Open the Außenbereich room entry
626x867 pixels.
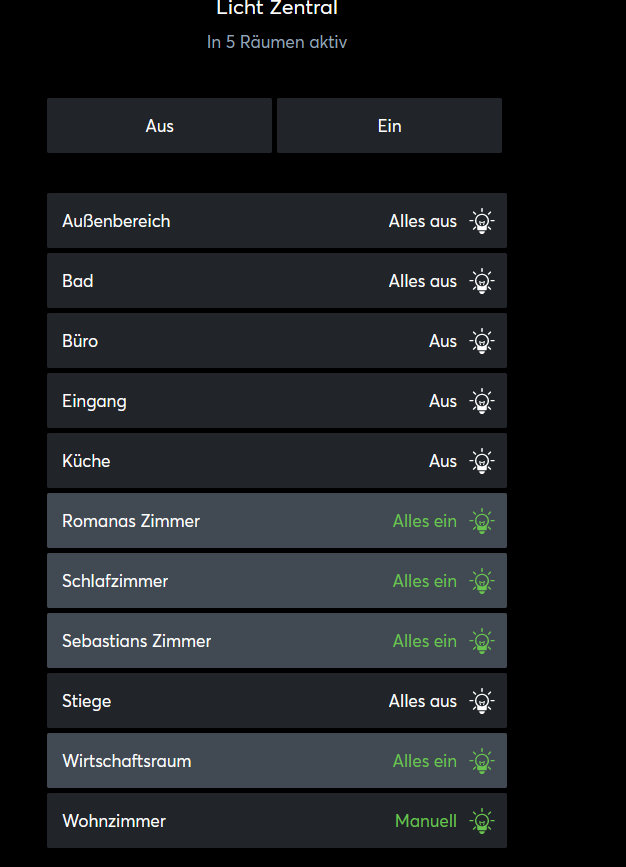point(116,221)
